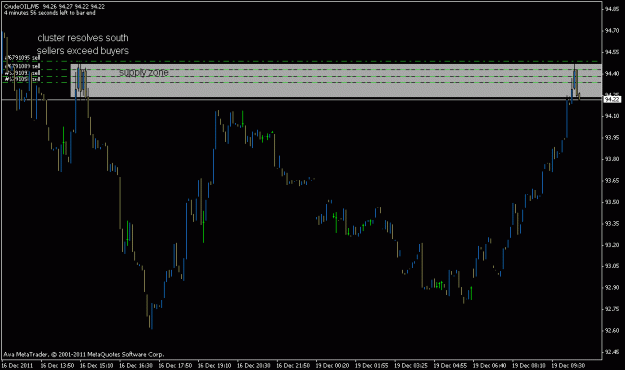
Task: Click the 92.90 price axis label
Action: [x=612, y=287]
